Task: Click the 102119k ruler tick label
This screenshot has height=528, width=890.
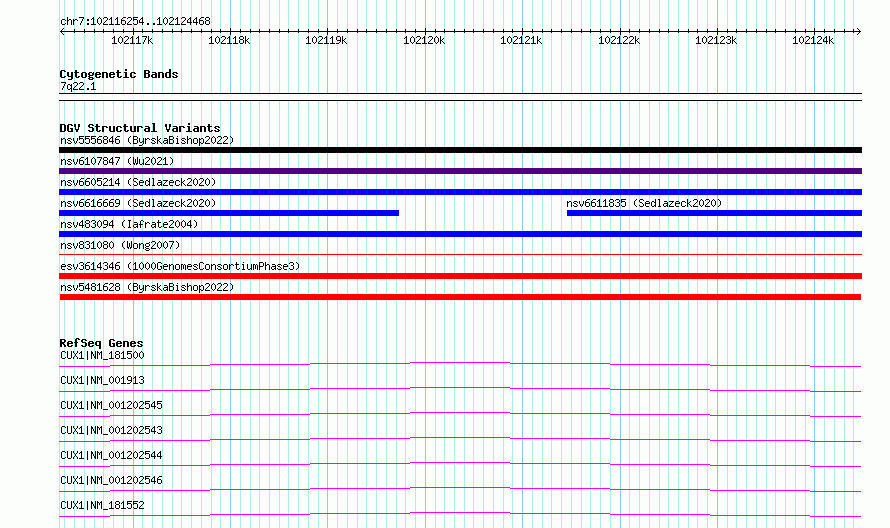Action: [x=326, y=40]
